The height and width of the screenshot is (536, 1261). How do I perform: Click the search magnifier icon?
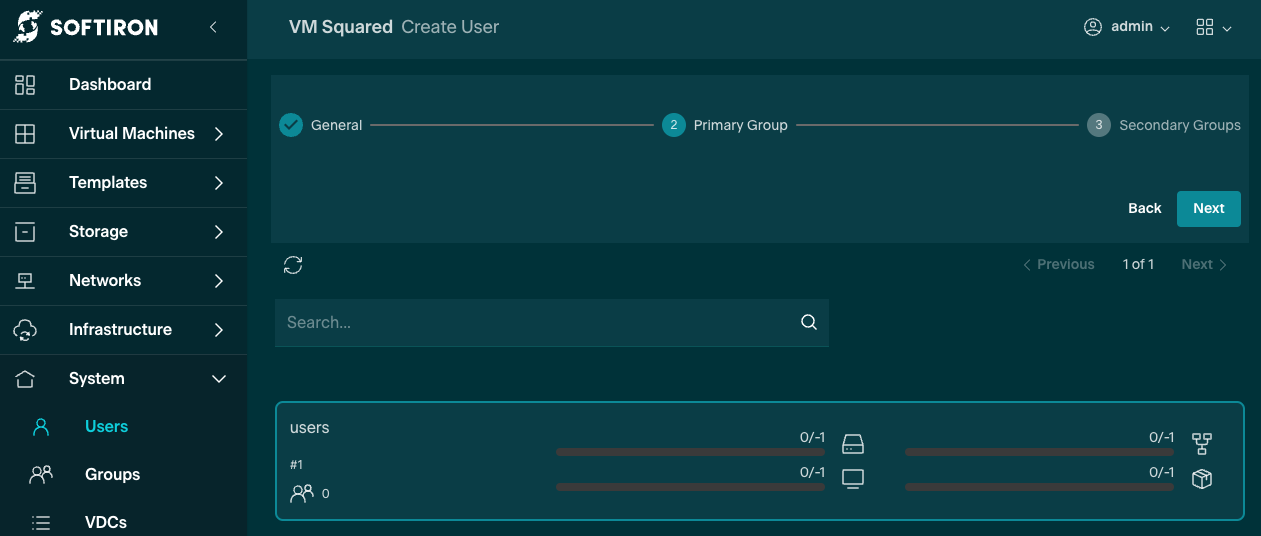coord(809,322)
